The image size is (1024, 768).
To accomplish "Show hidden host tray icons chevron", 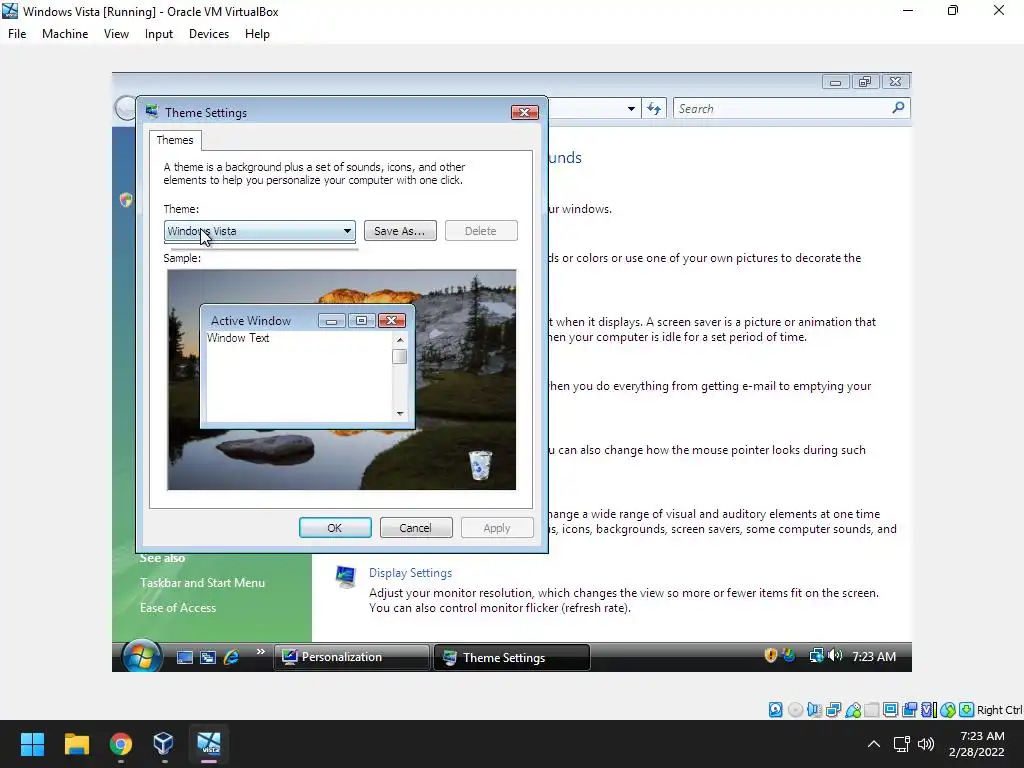I will 874,744.
